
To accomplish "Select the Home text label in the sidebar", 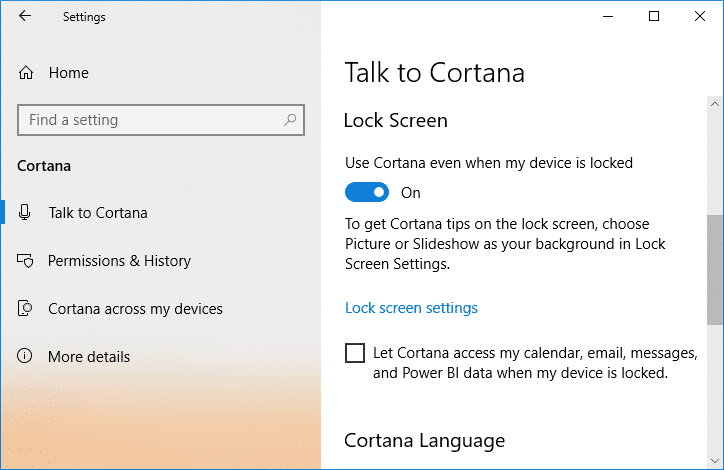I will pos(69,72).
